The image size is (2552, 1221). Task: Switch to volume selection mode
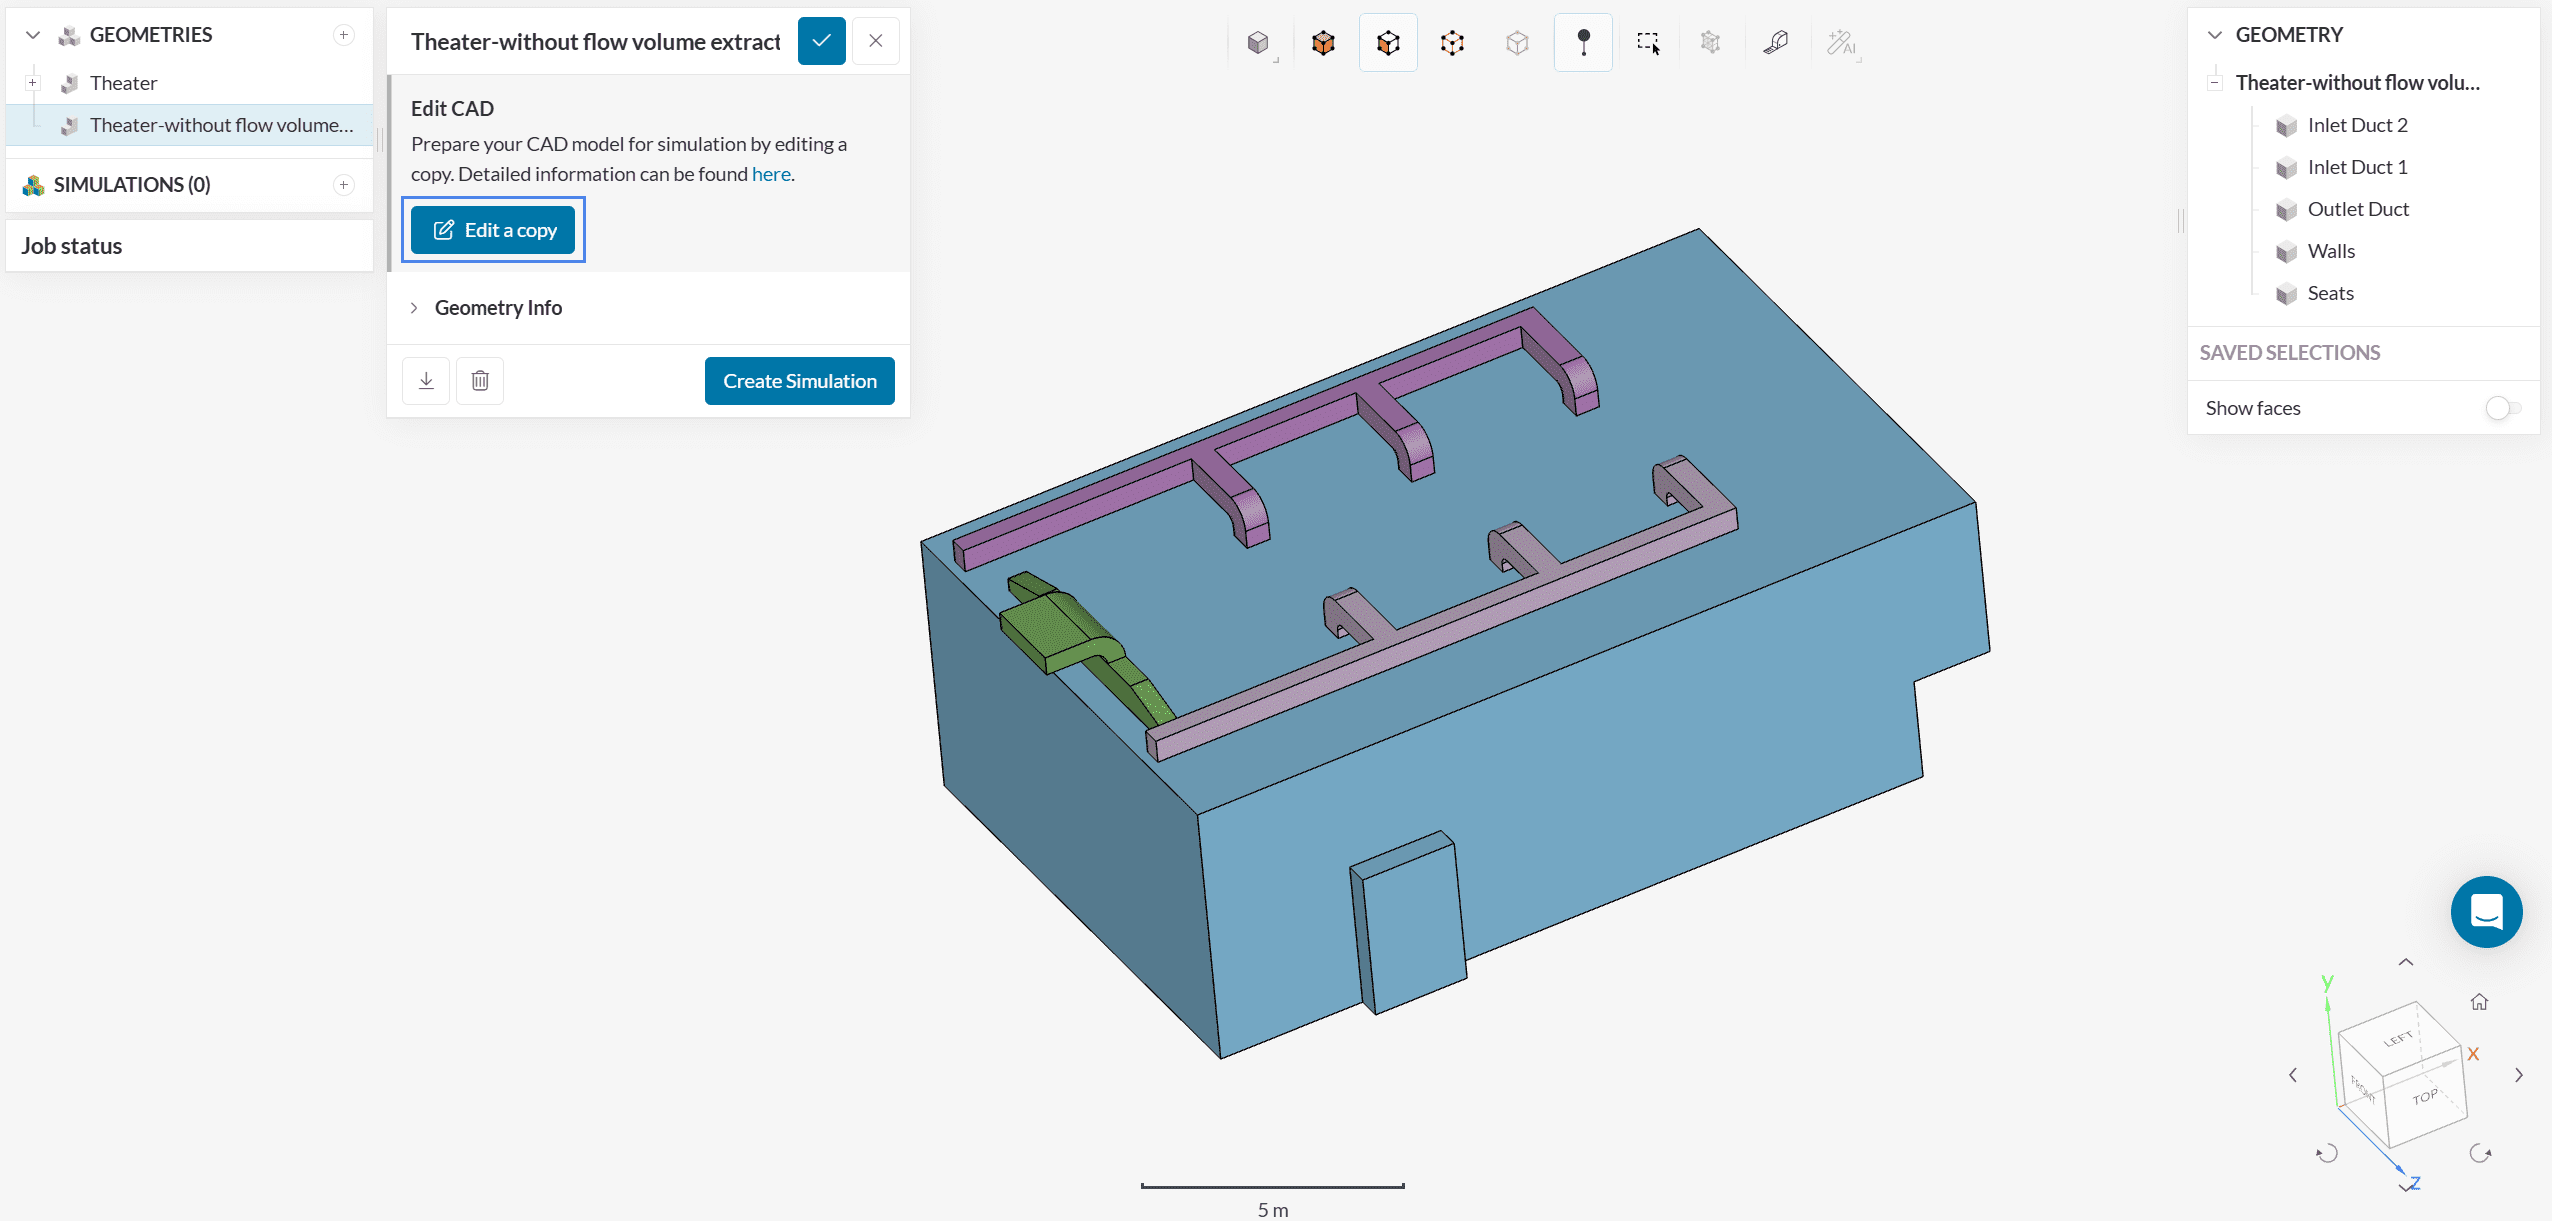(1323, 43)
